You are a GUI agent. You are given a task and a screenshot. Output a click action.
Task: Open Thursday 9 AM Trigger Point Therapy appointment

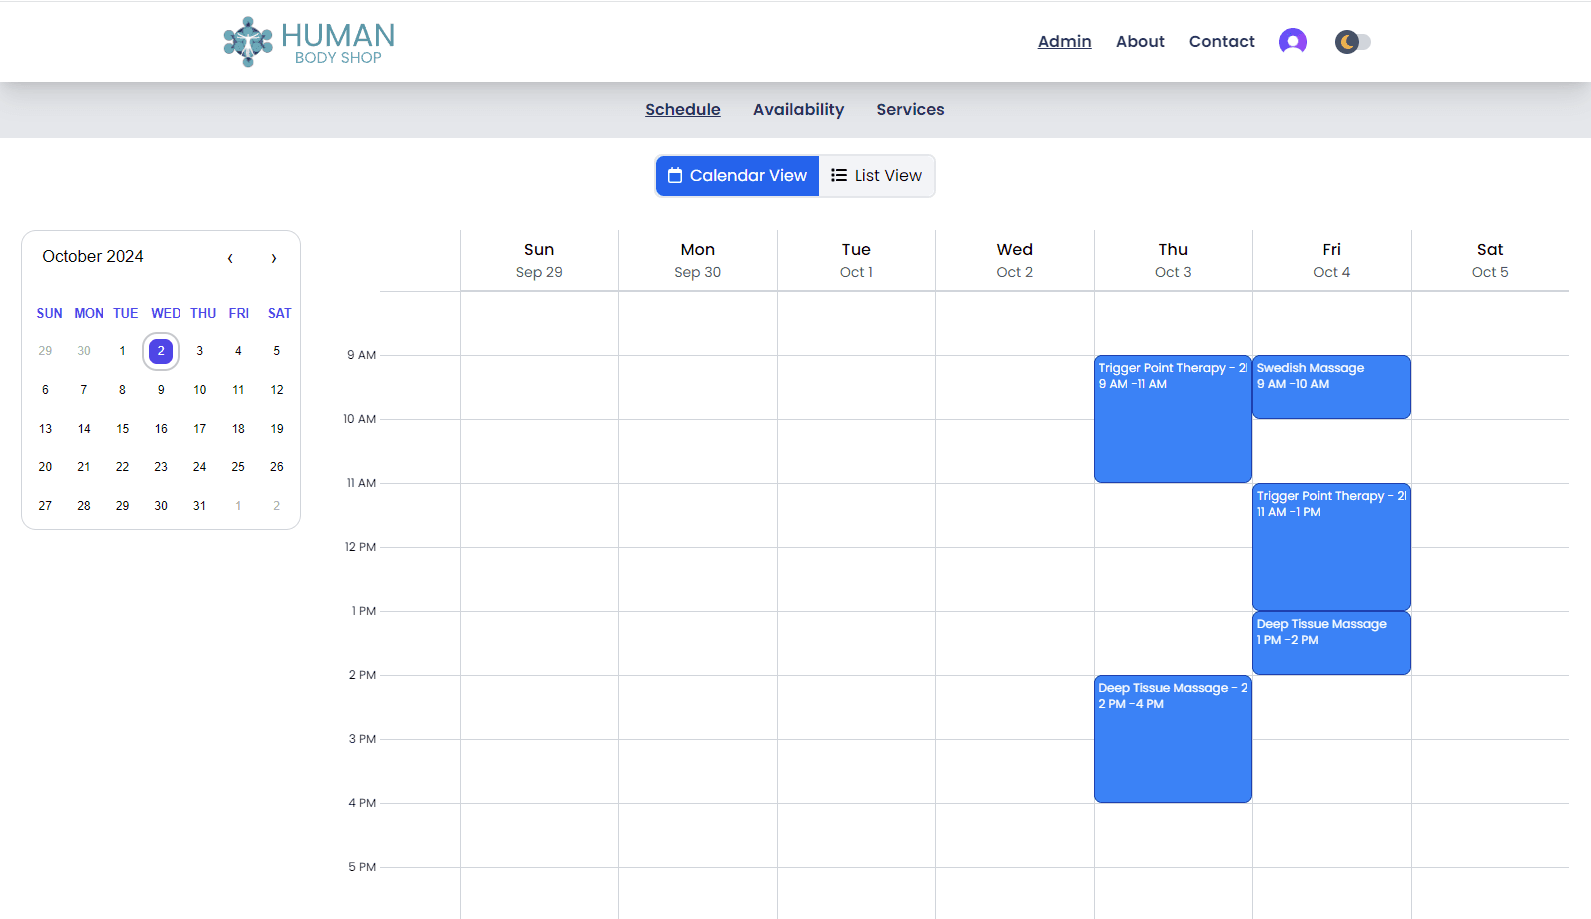pos(1172,420)
